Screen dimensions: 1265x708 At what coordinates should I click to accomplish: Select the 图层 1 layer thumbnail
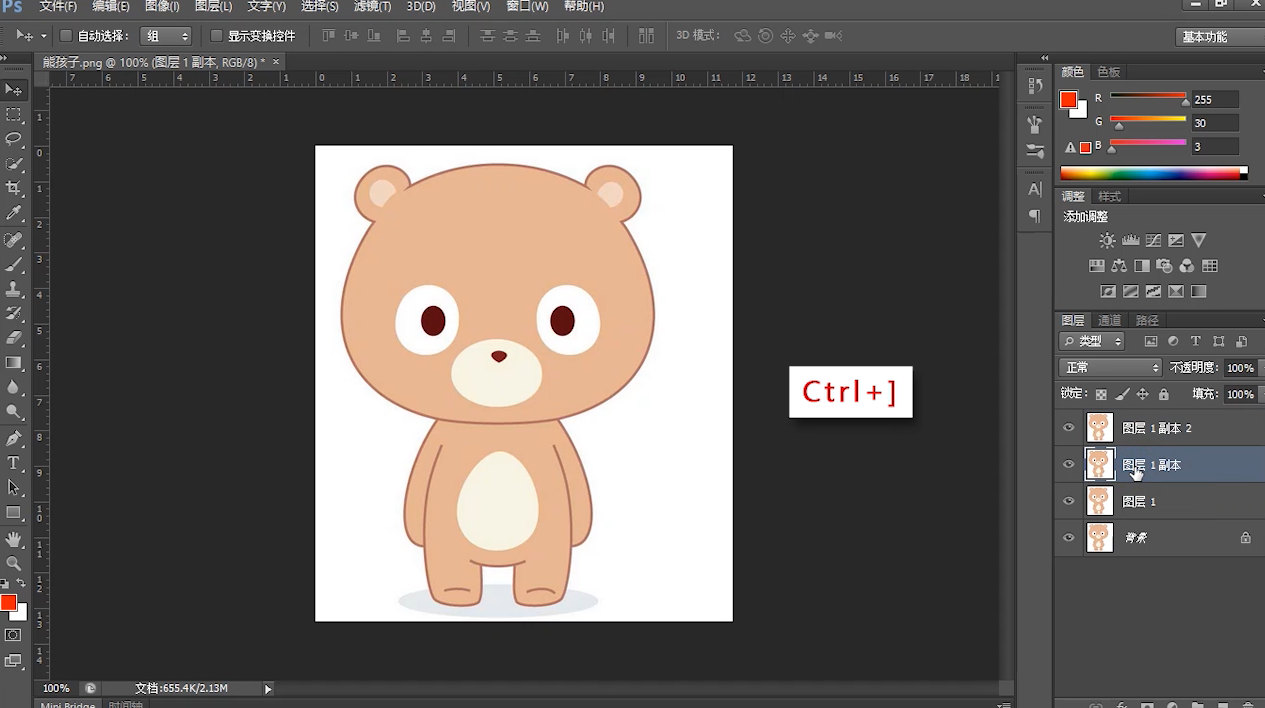[x=1100, y=501]
